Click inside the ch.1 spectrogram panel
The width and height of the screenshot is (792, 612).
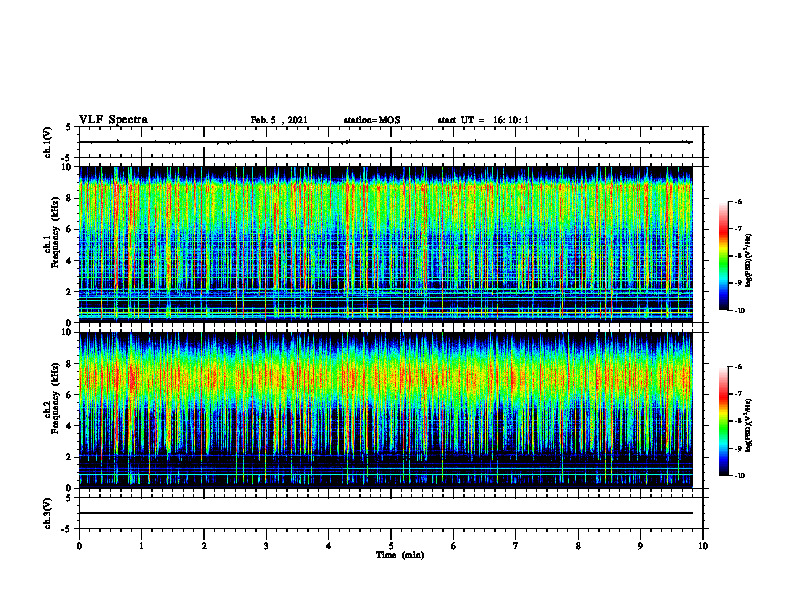[x=386, y=244]
